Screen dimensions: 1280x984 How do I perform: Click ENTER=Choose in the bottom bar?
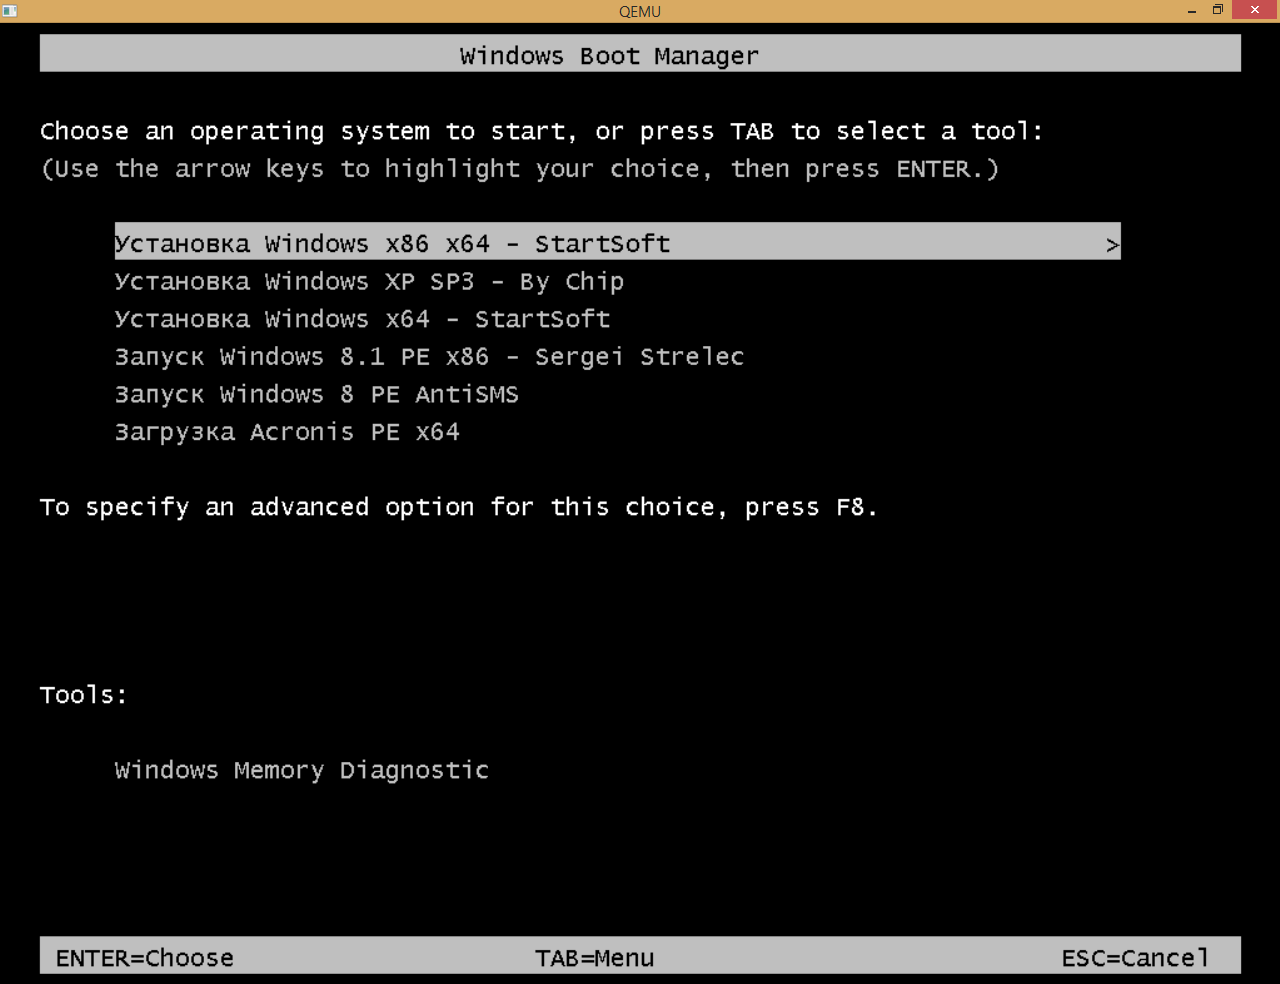[x=144, y=958]
